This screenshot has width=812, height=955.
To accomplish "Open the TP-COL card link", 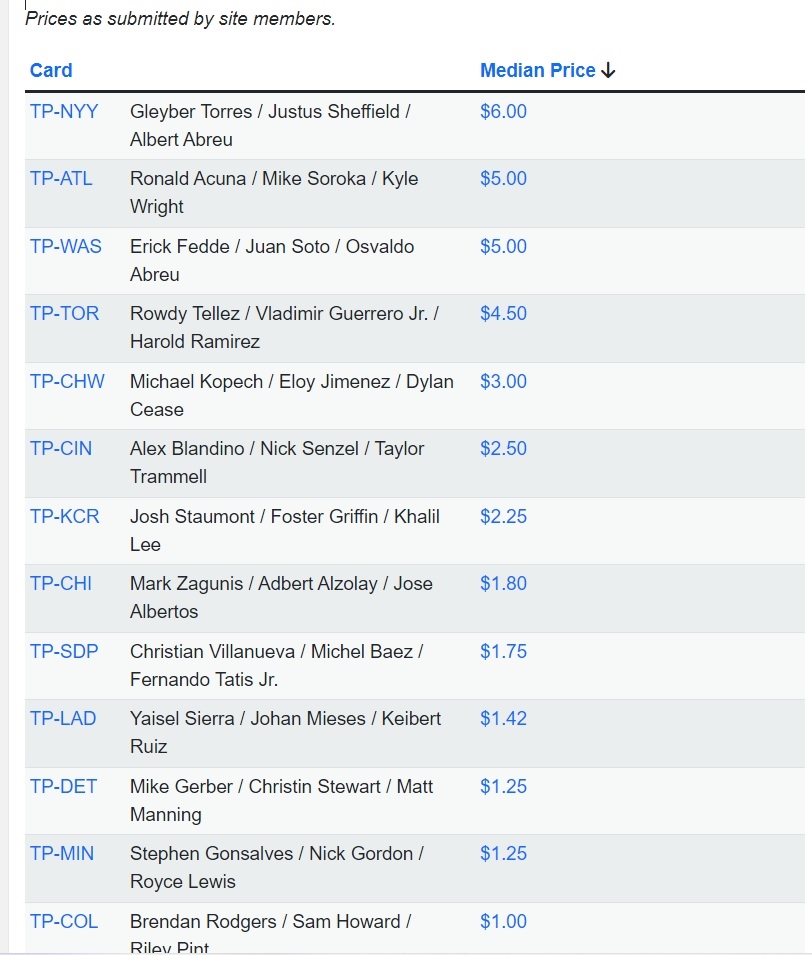I will click(64, 922).
